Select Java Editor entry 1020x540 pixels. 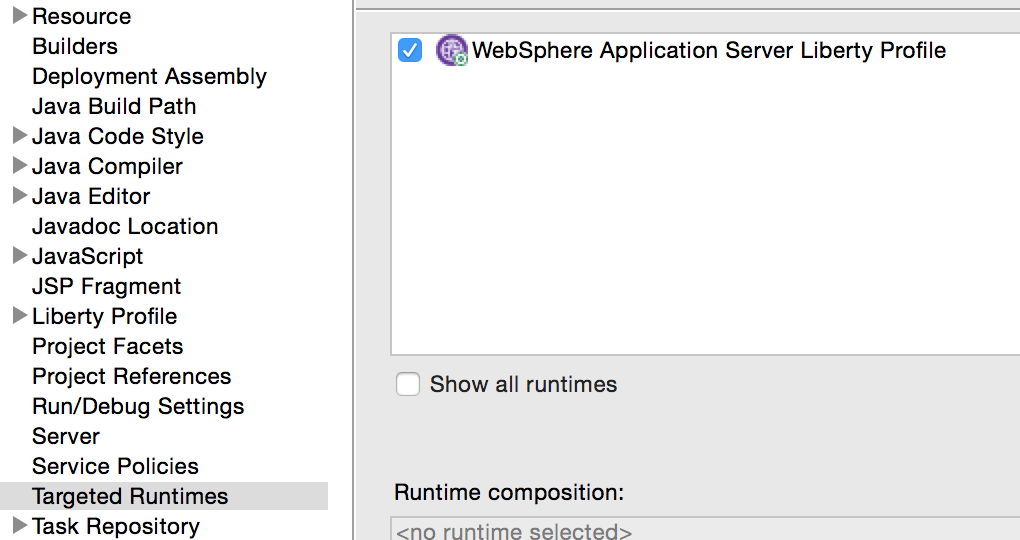point(91,196)
